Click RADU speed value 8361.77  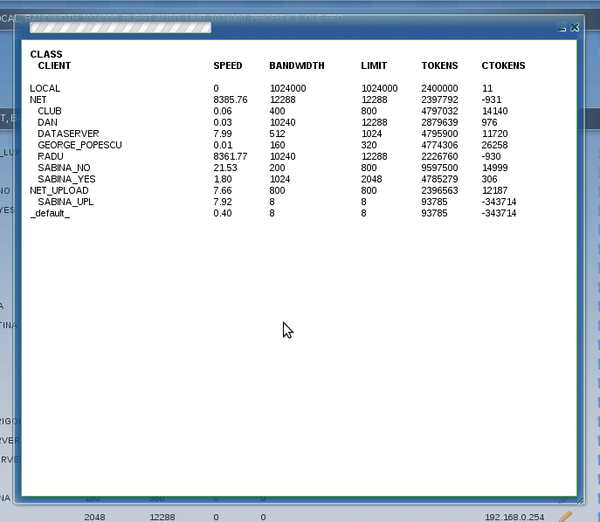click(230, 157)
